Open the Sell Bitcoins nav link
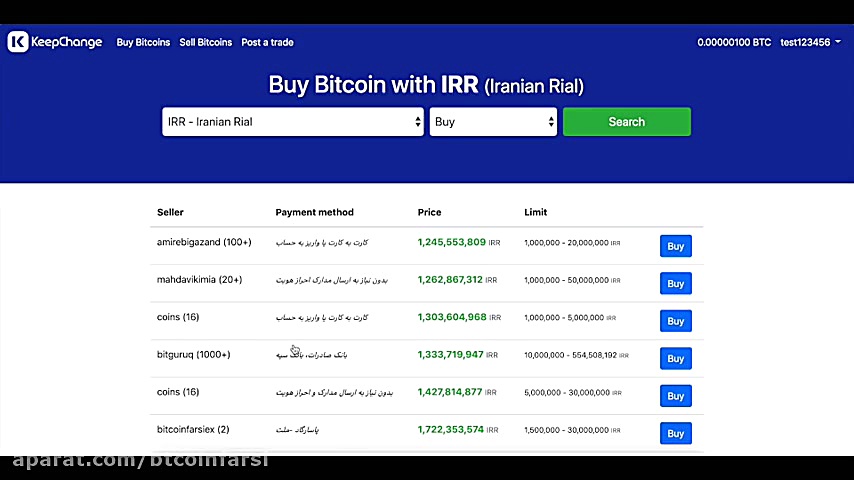854x480 pixels. (x=206, y=42)
